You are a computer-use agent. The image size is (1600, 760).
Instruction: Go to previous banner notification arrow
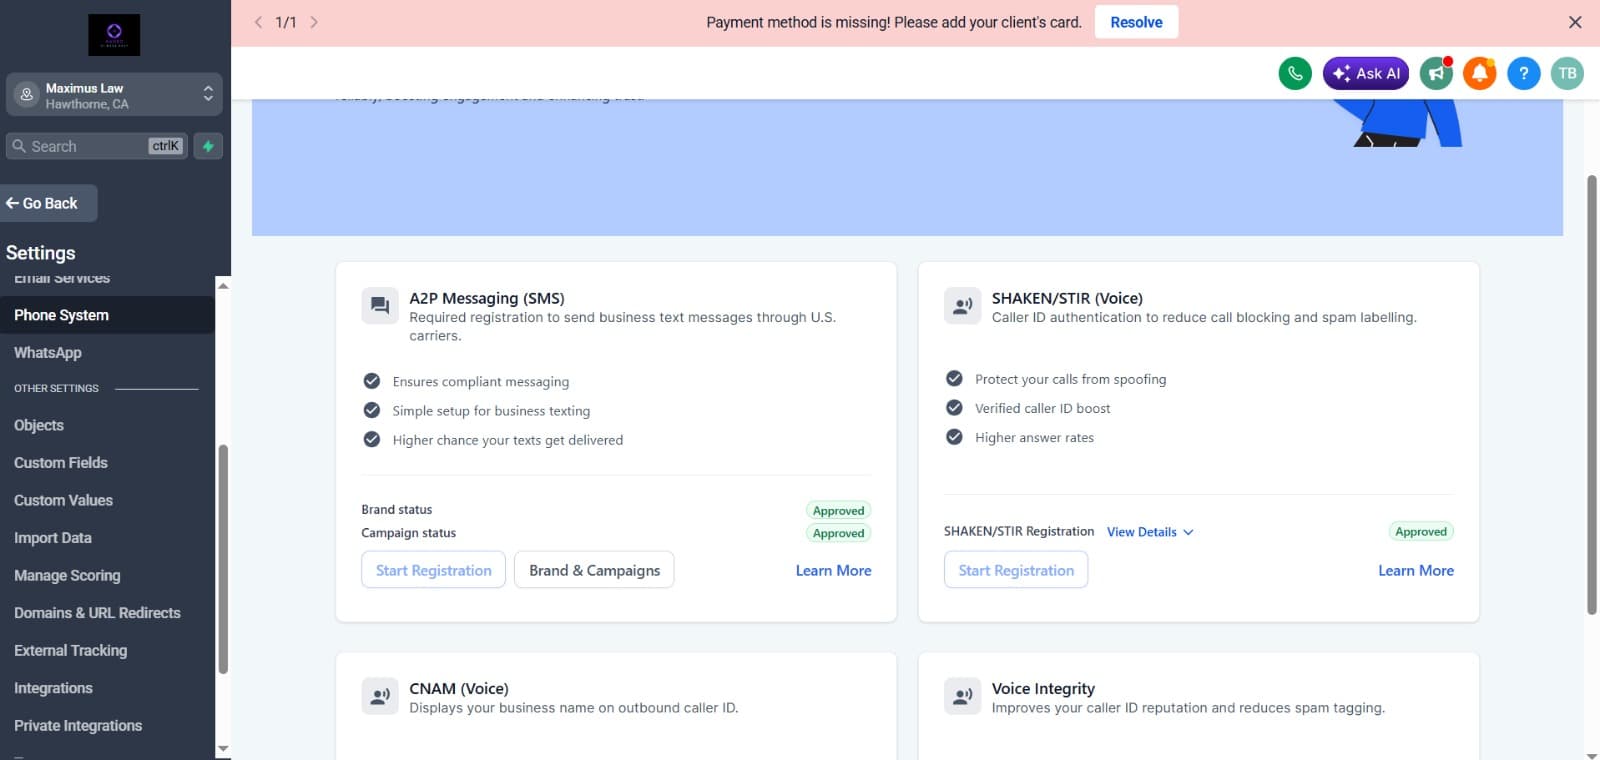258,22
